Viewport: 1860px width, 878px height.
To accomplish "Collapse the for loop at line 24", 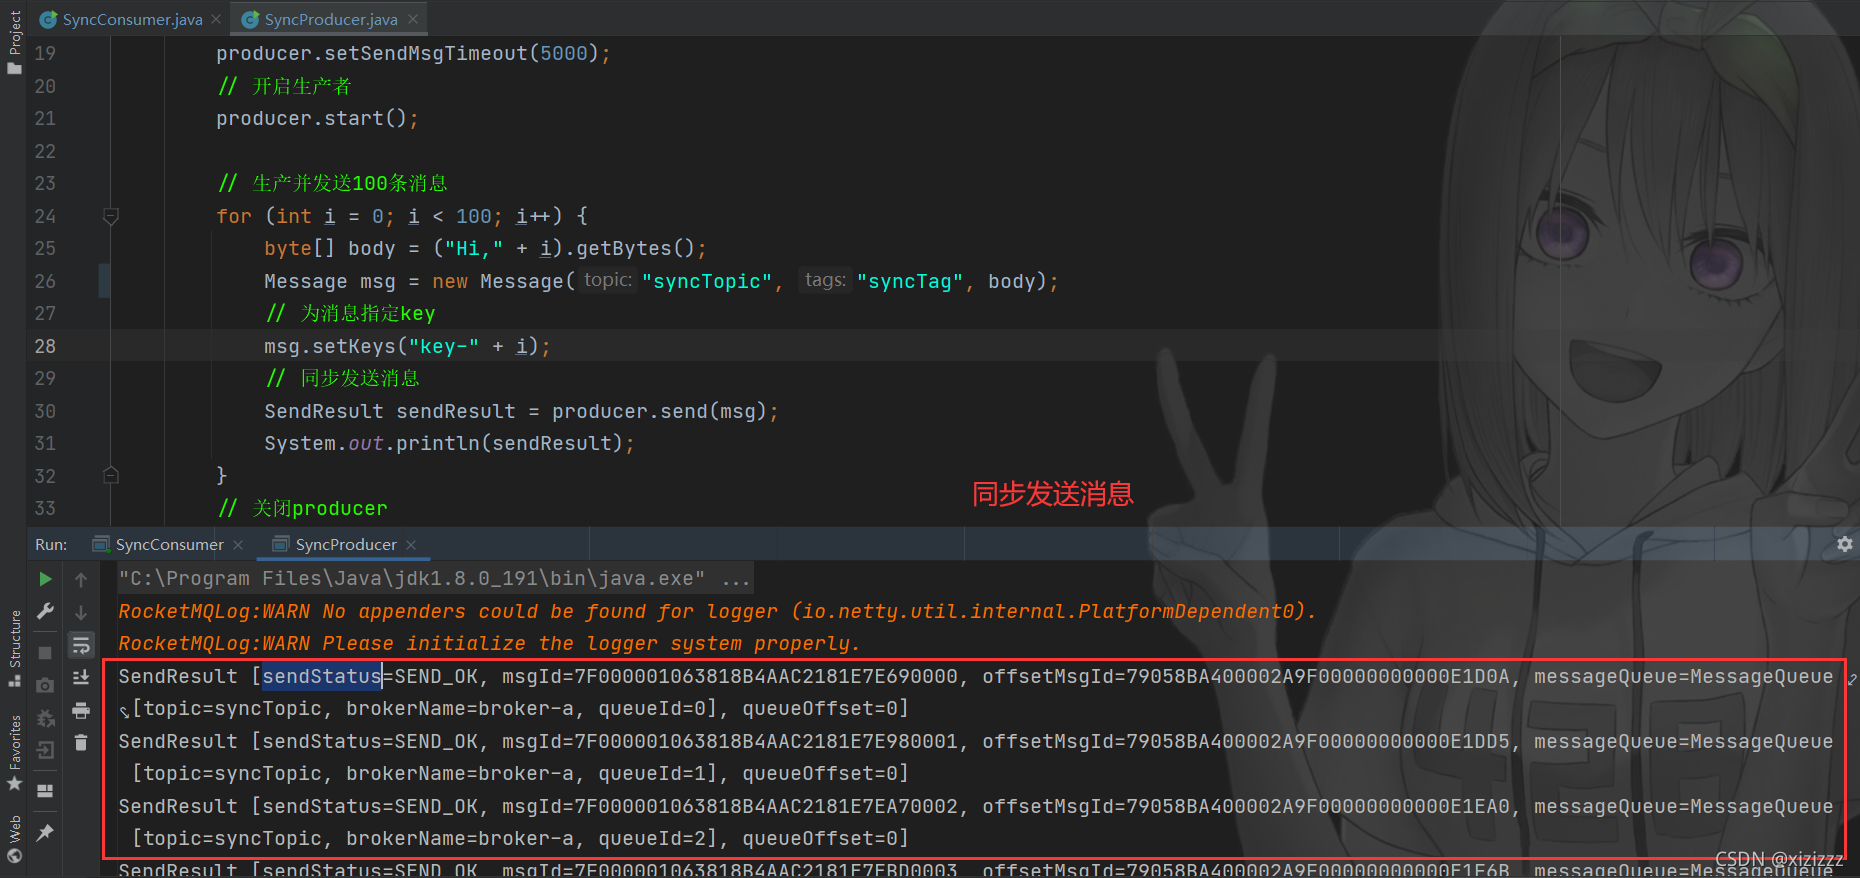I will [111, 216].
